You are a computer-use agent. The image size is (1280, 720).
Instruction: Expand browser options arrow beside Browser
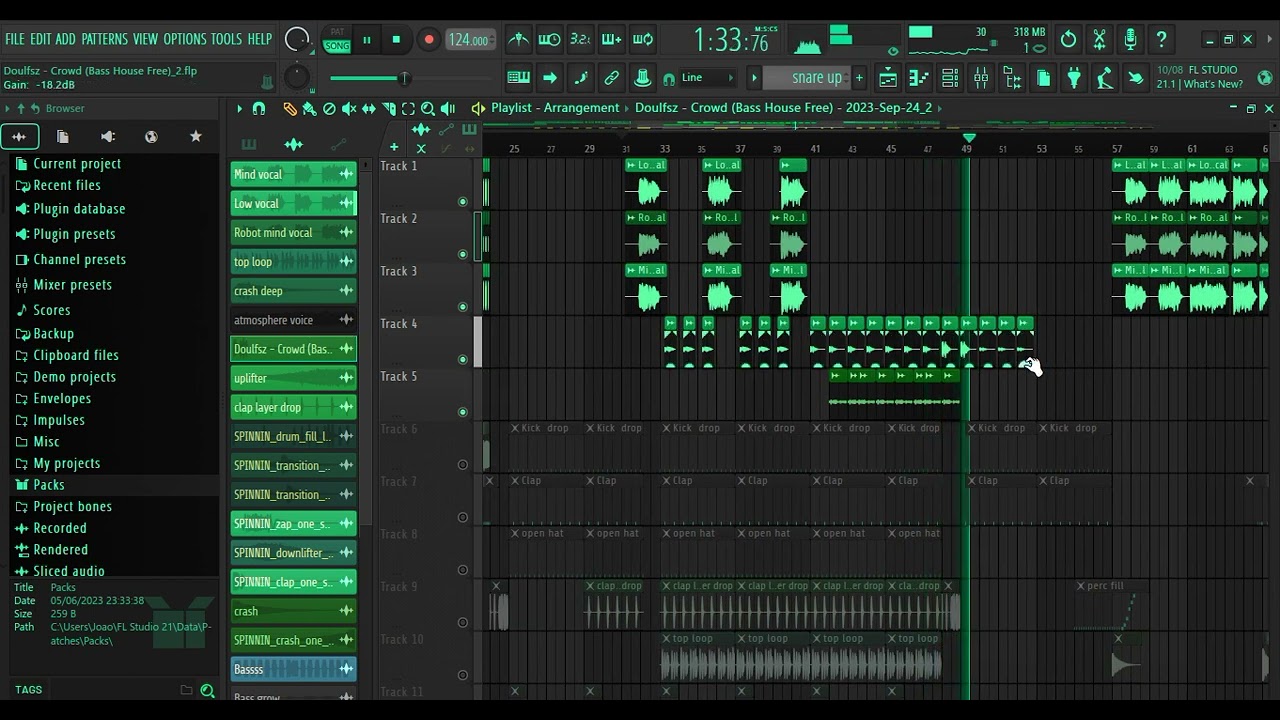[x=8, y=108]
